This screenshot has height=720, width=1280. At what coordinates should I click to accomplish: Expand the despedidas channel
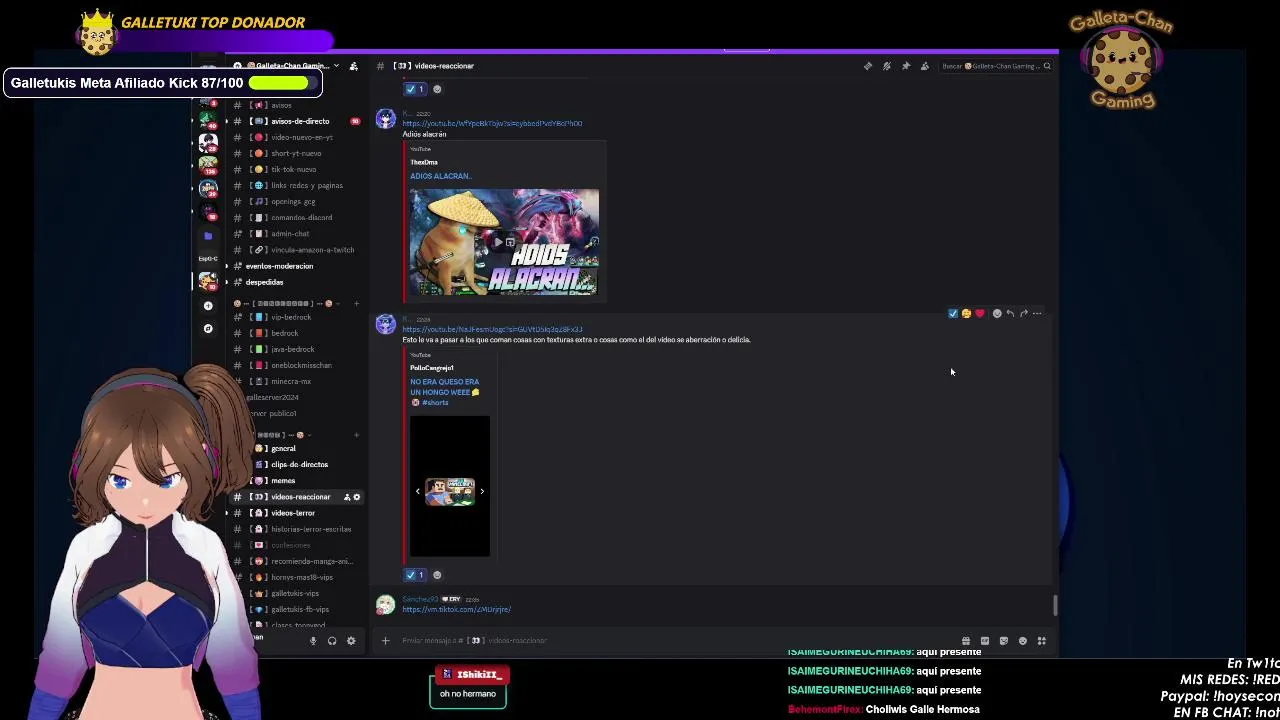(227, 282)
